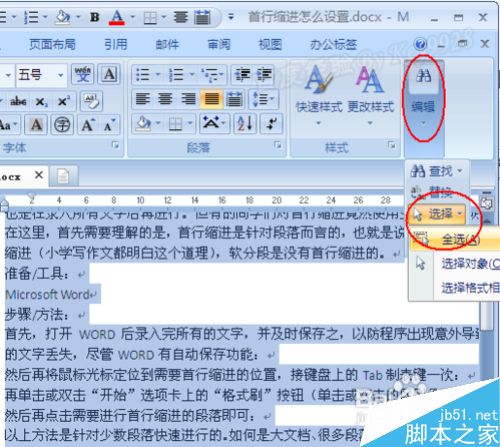
Task: Click 替换 in the editing menu
Action: tap(432, 192)
